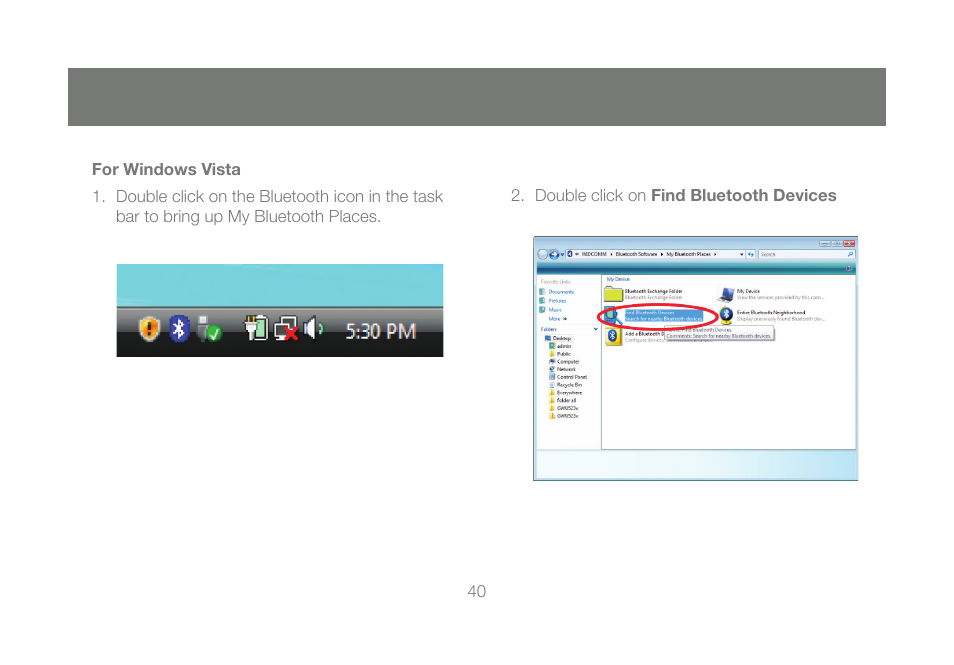Click the Find Bluetooth Devices label text
This screenshot has width=954, height=665.
click(650, 313)
